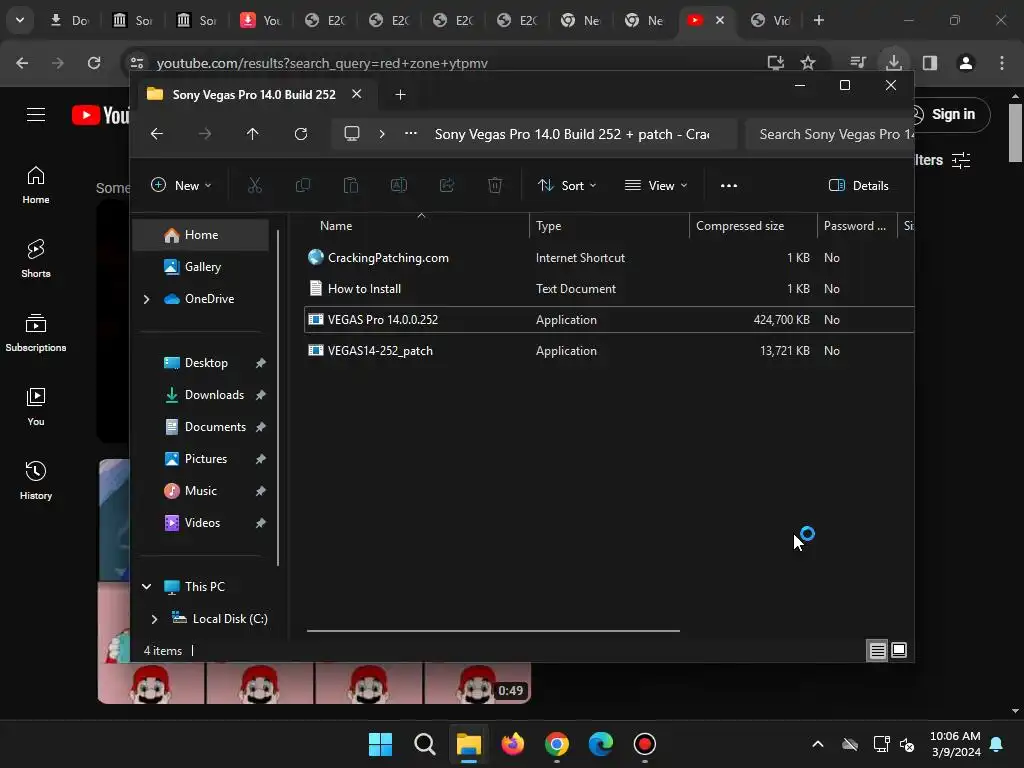Click the Delete trash icon in Explorer toolbar

coord(495,185)
